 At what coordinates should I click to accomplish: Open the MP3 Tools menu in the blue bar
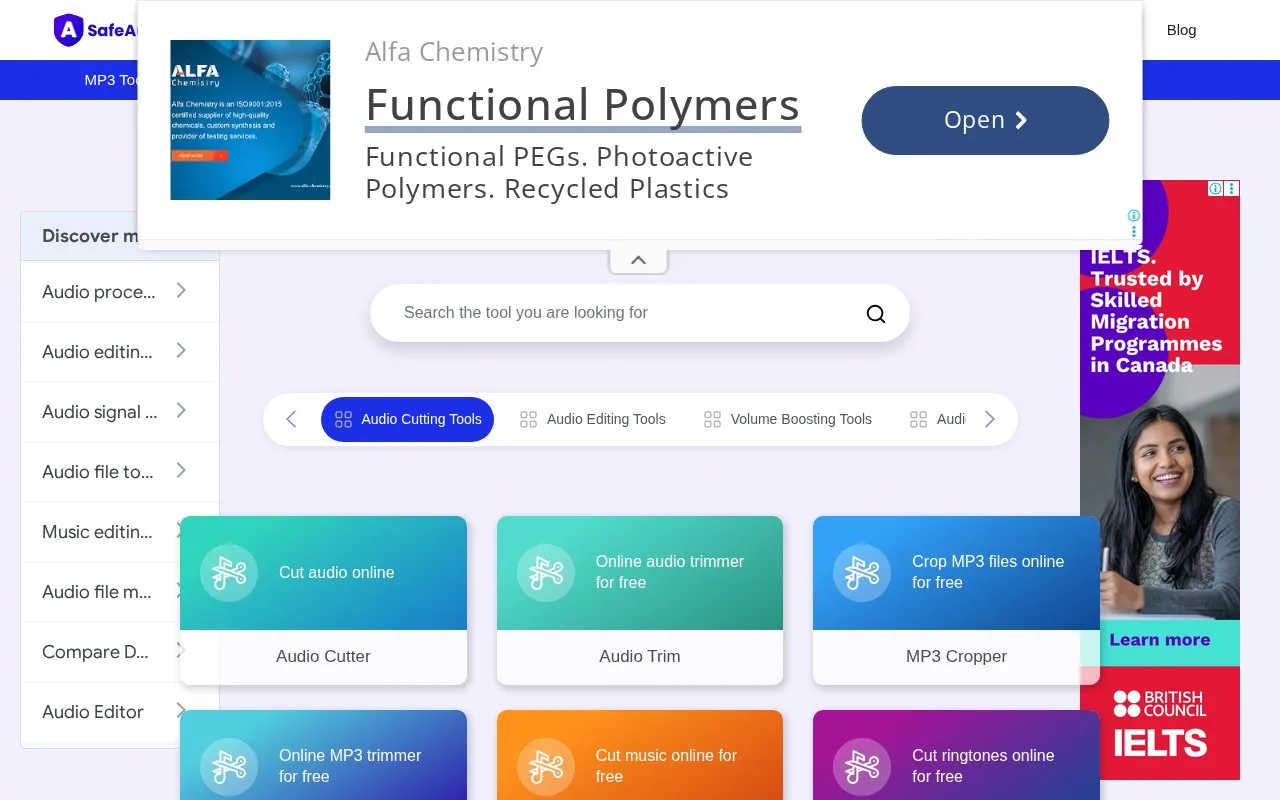click(110, 80)
